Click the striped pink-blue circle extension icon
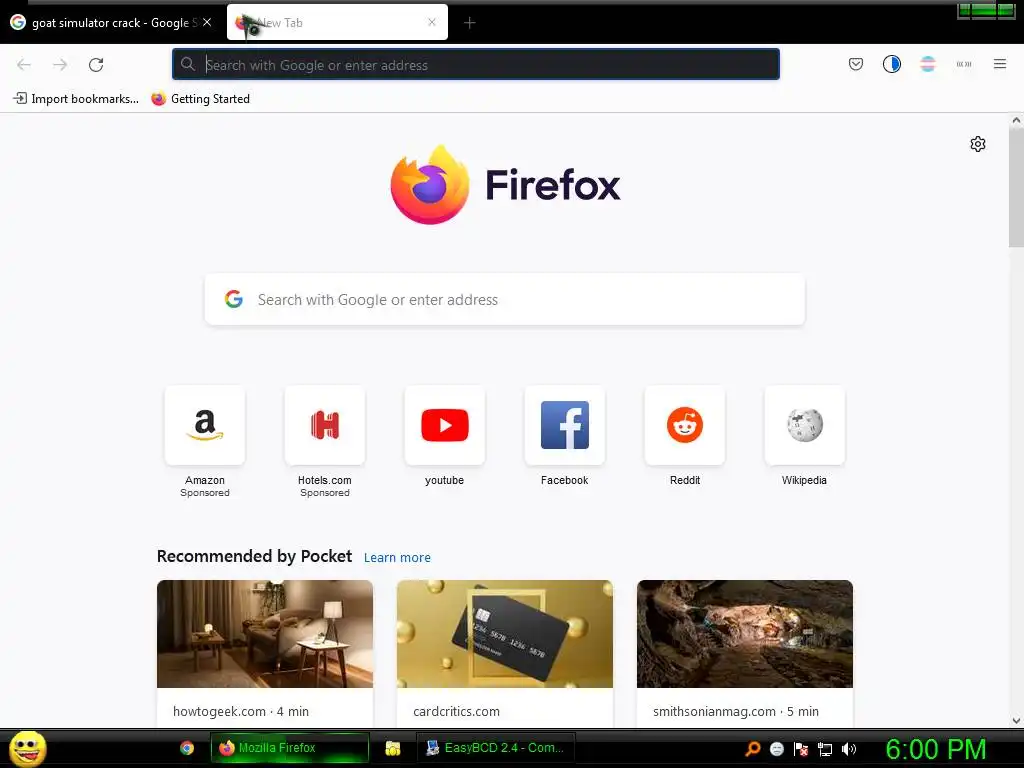The width and height of the screenshot is (1024, 768). pos(927,64)
